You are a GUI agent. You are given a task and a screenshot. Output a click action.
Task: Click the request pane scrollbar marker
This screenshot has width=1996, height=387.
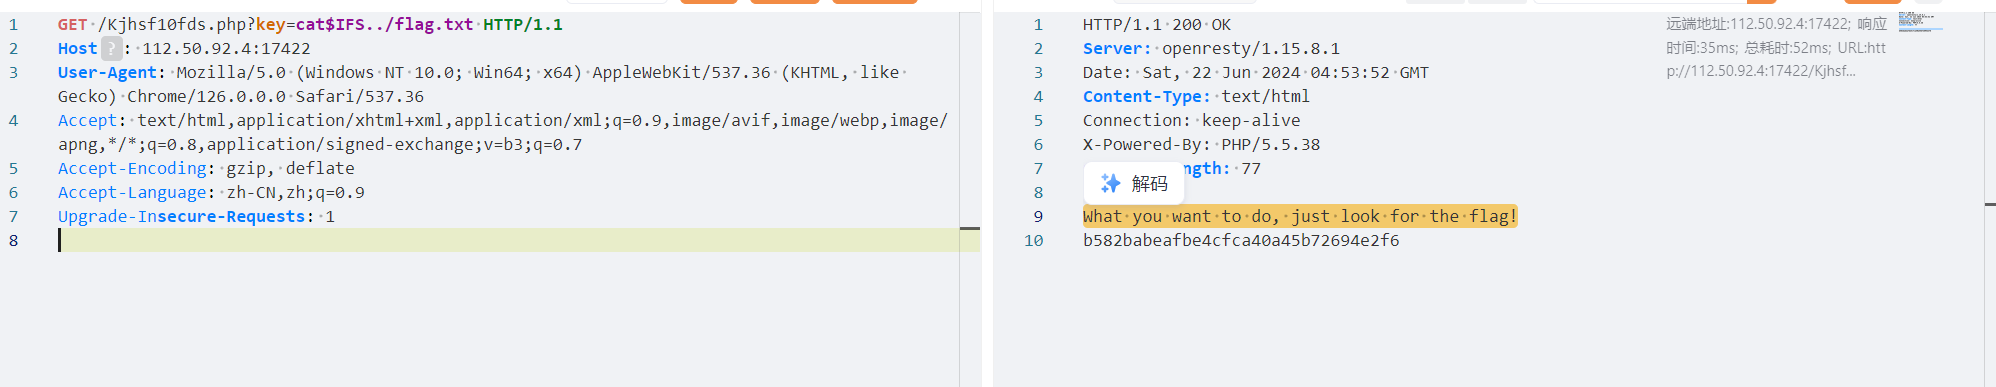[x=970, y=228]
